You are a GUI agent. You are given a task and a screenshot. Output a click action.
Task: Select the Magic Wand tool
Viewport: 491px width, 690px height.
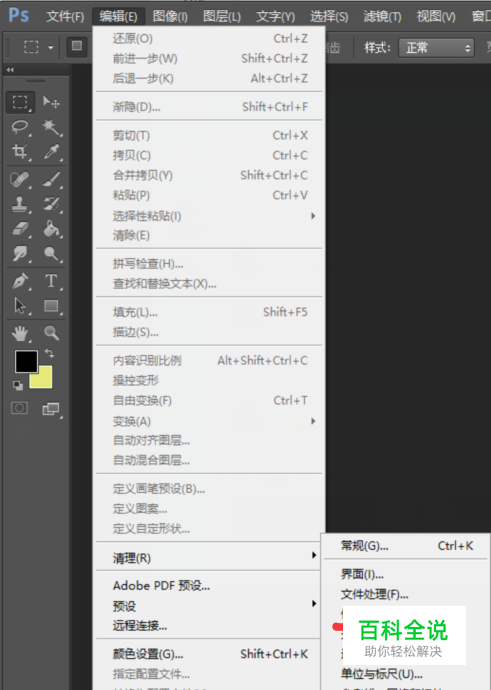click(51, 127)
